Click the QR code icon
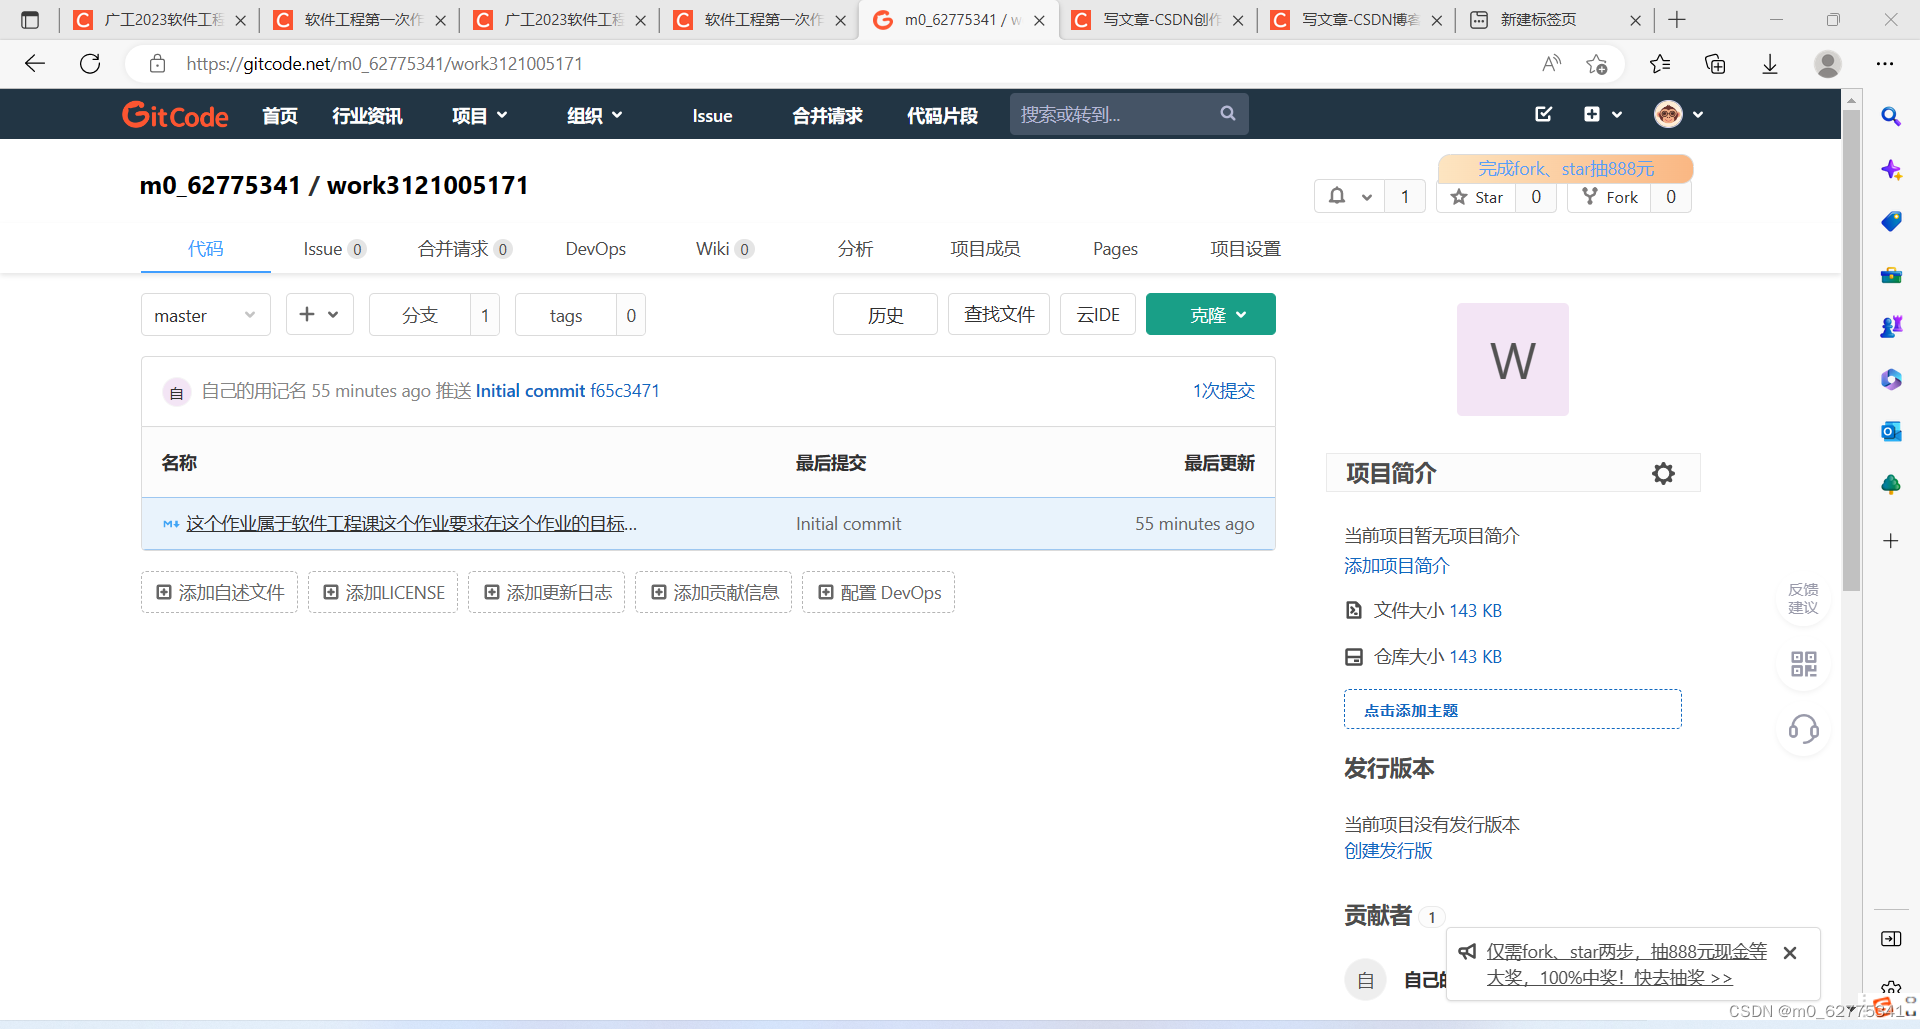 tap(1803, 664)
